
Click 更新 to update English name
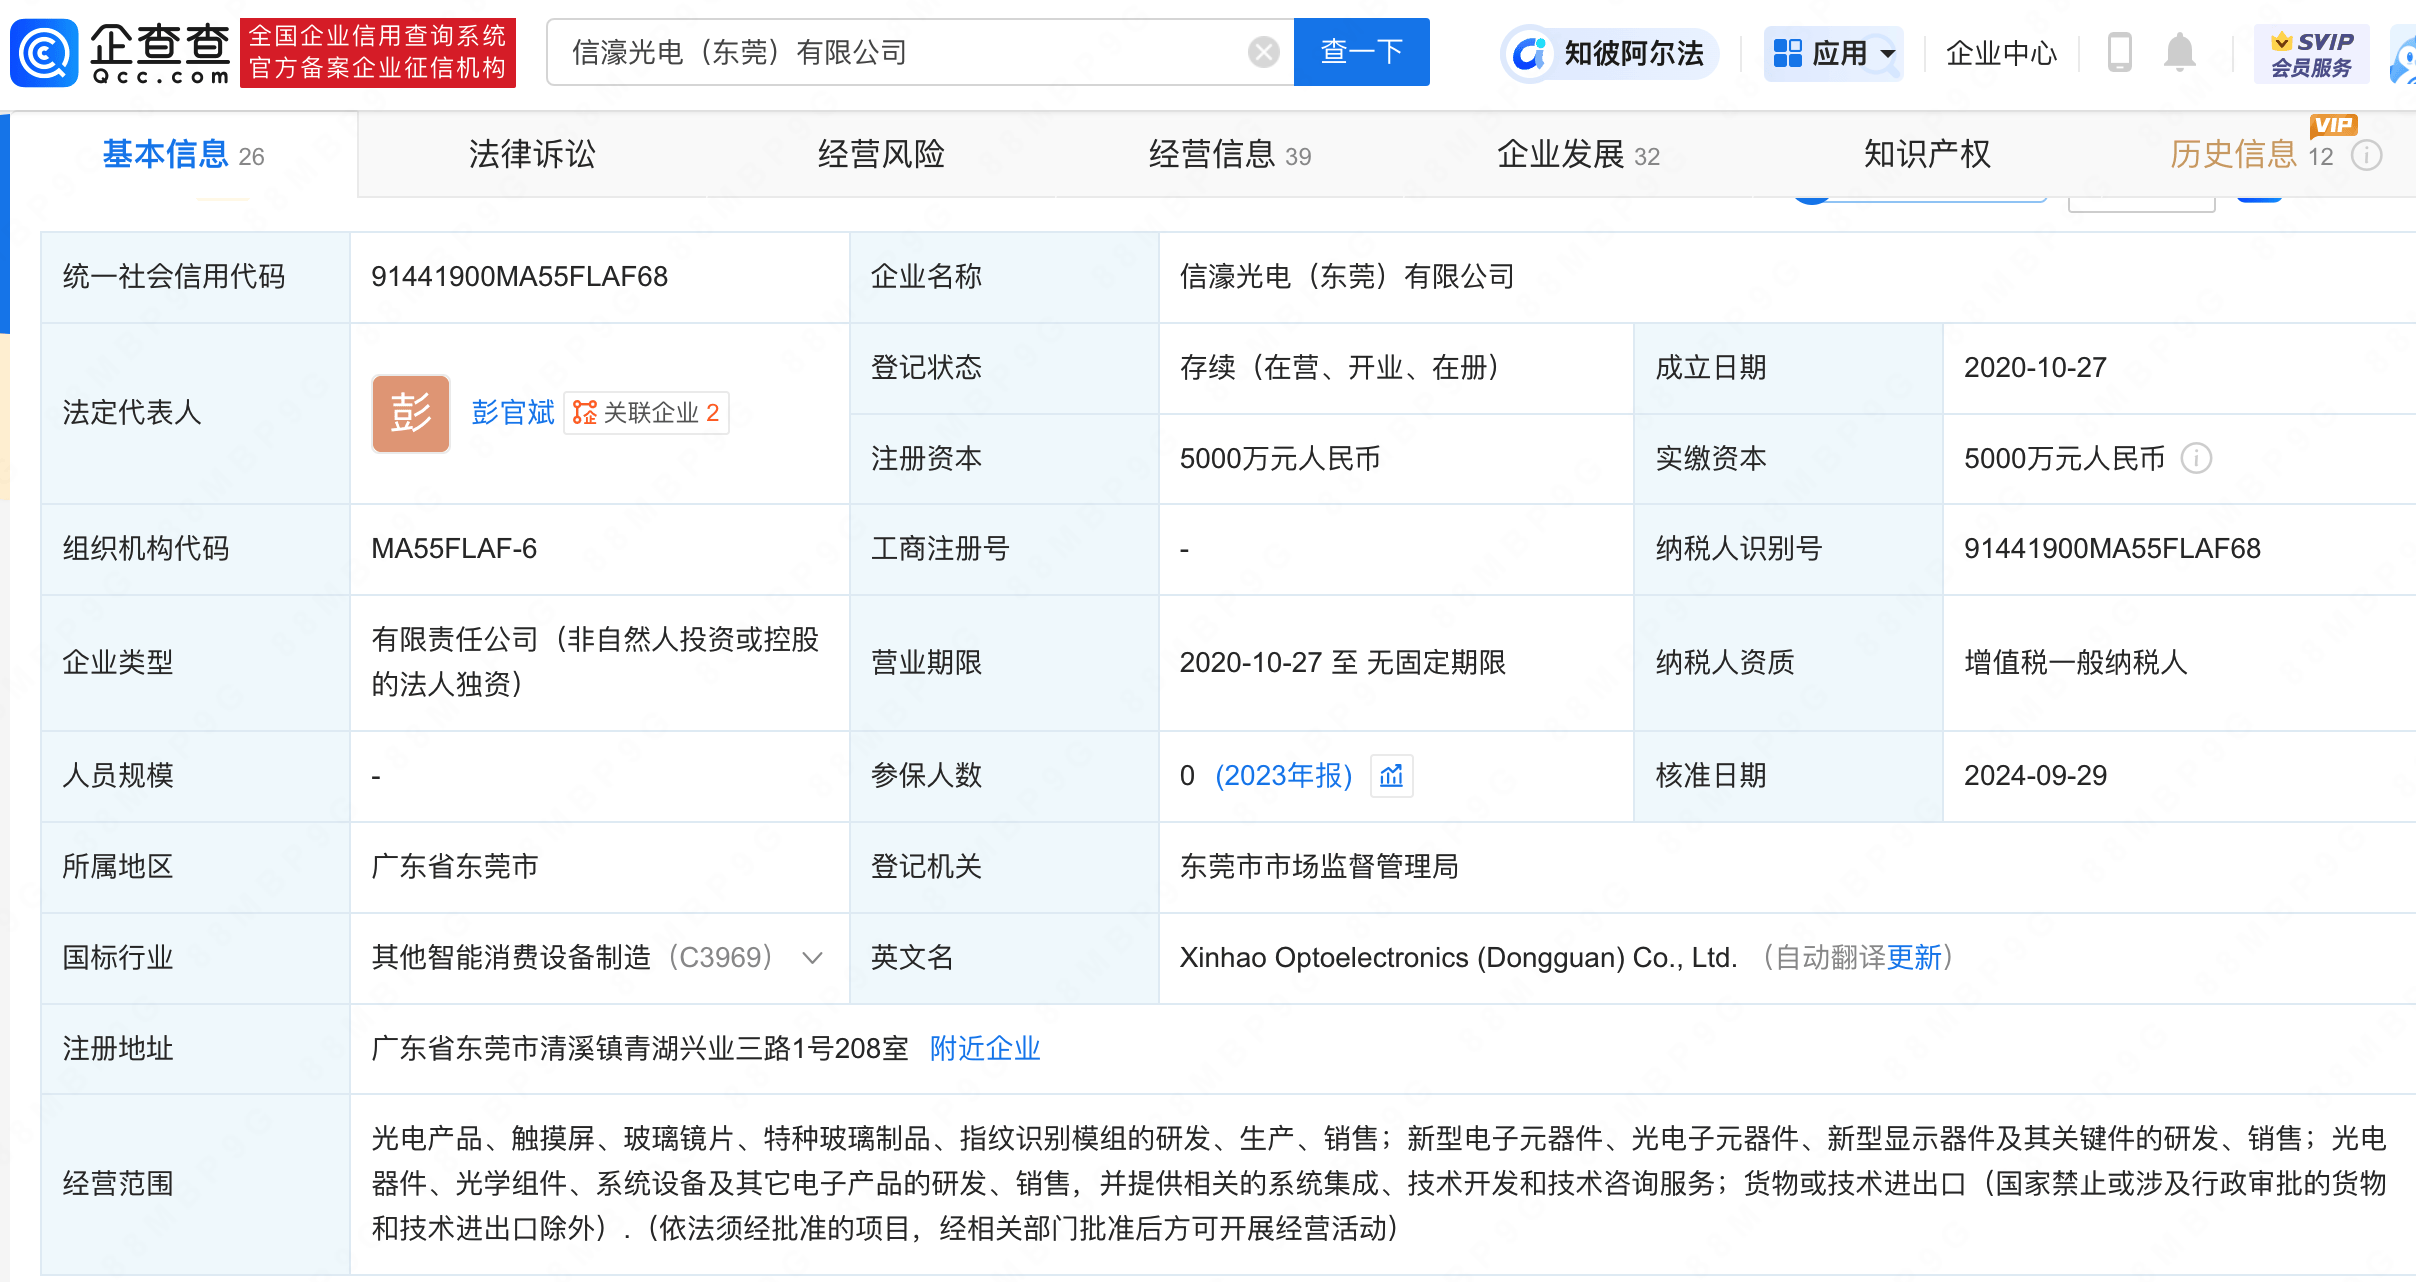(1913, 958)
